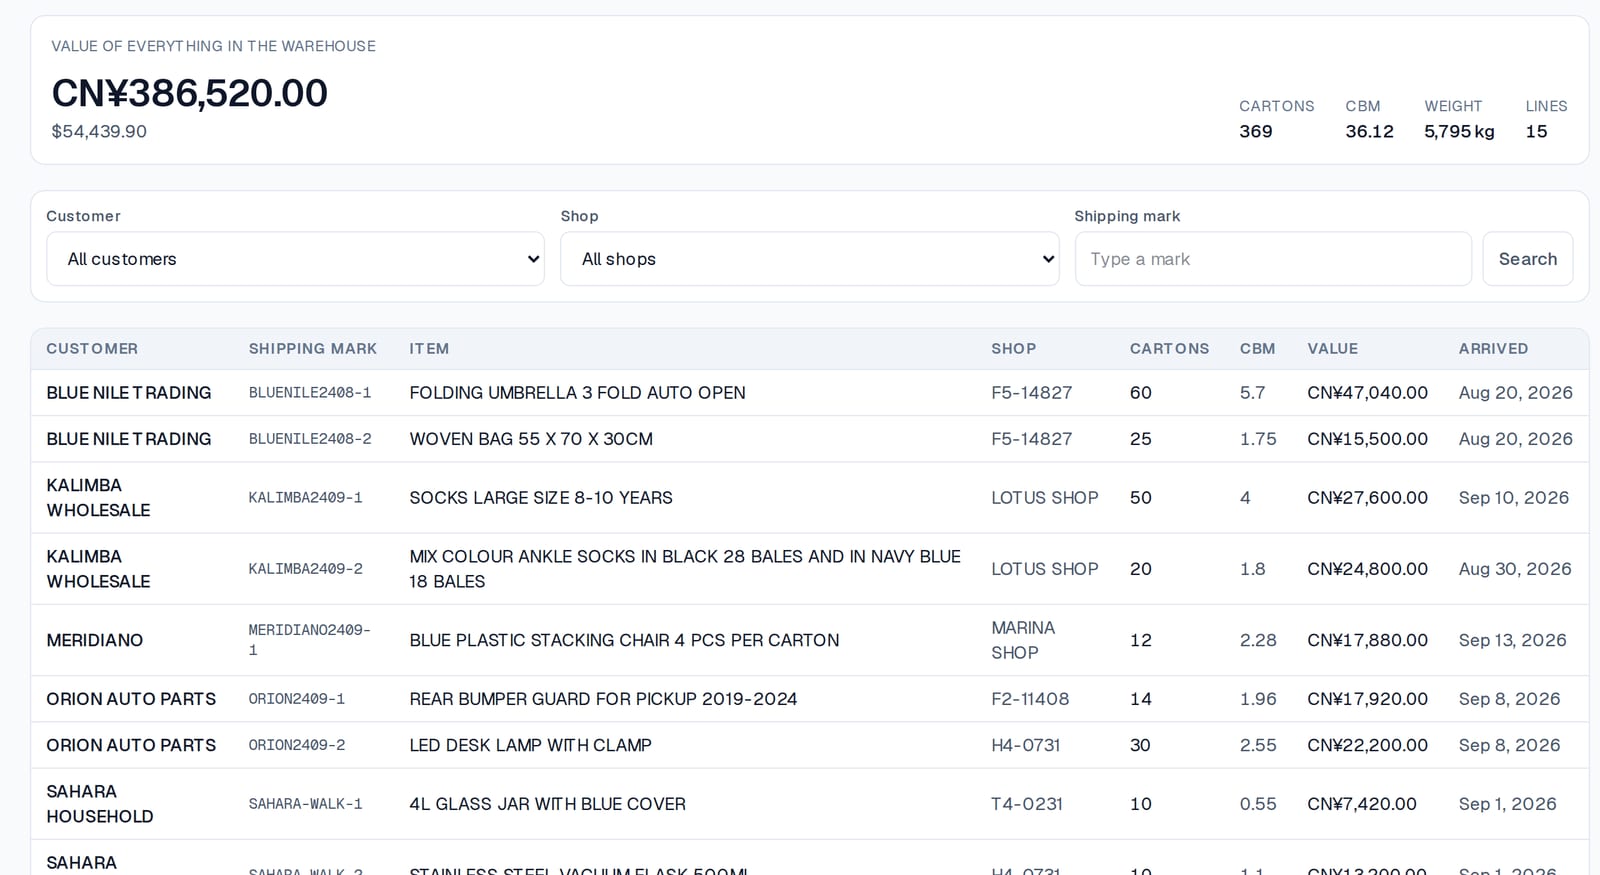
Task: Click the CARTONS column header
Action: 1169,349
